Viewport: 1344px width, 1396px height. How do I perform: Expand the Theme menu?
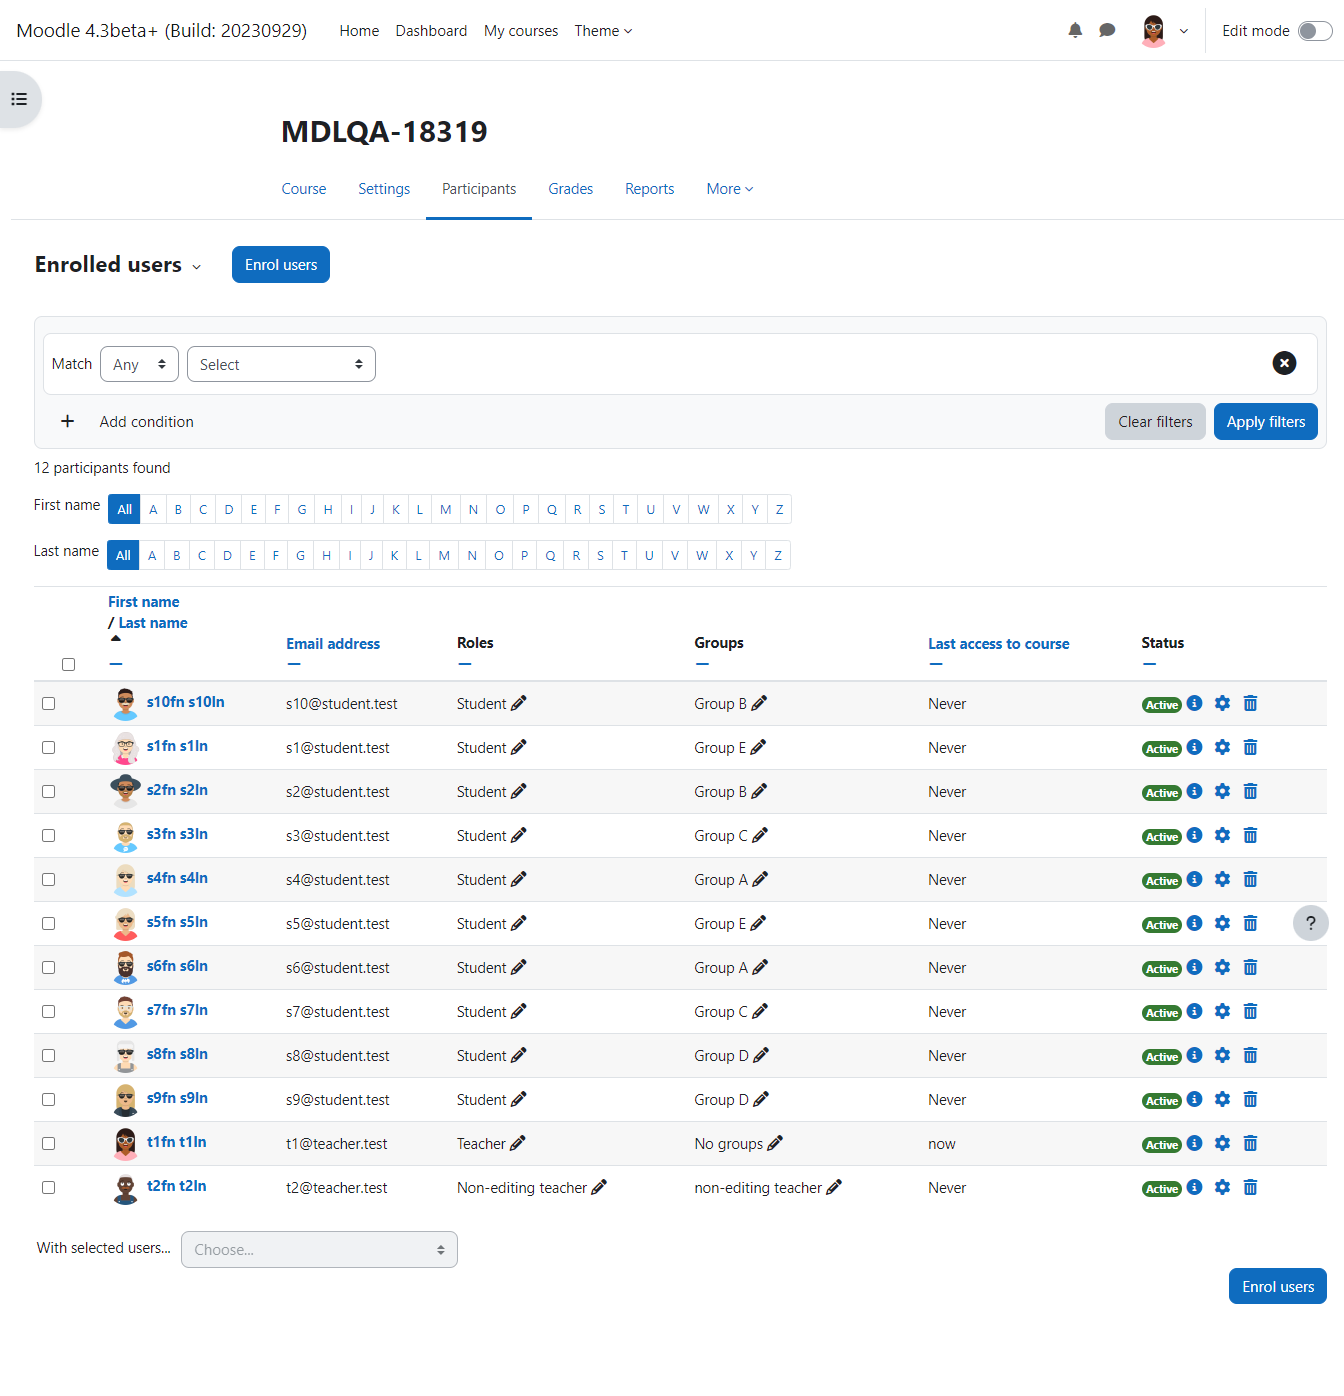point(603,31)
